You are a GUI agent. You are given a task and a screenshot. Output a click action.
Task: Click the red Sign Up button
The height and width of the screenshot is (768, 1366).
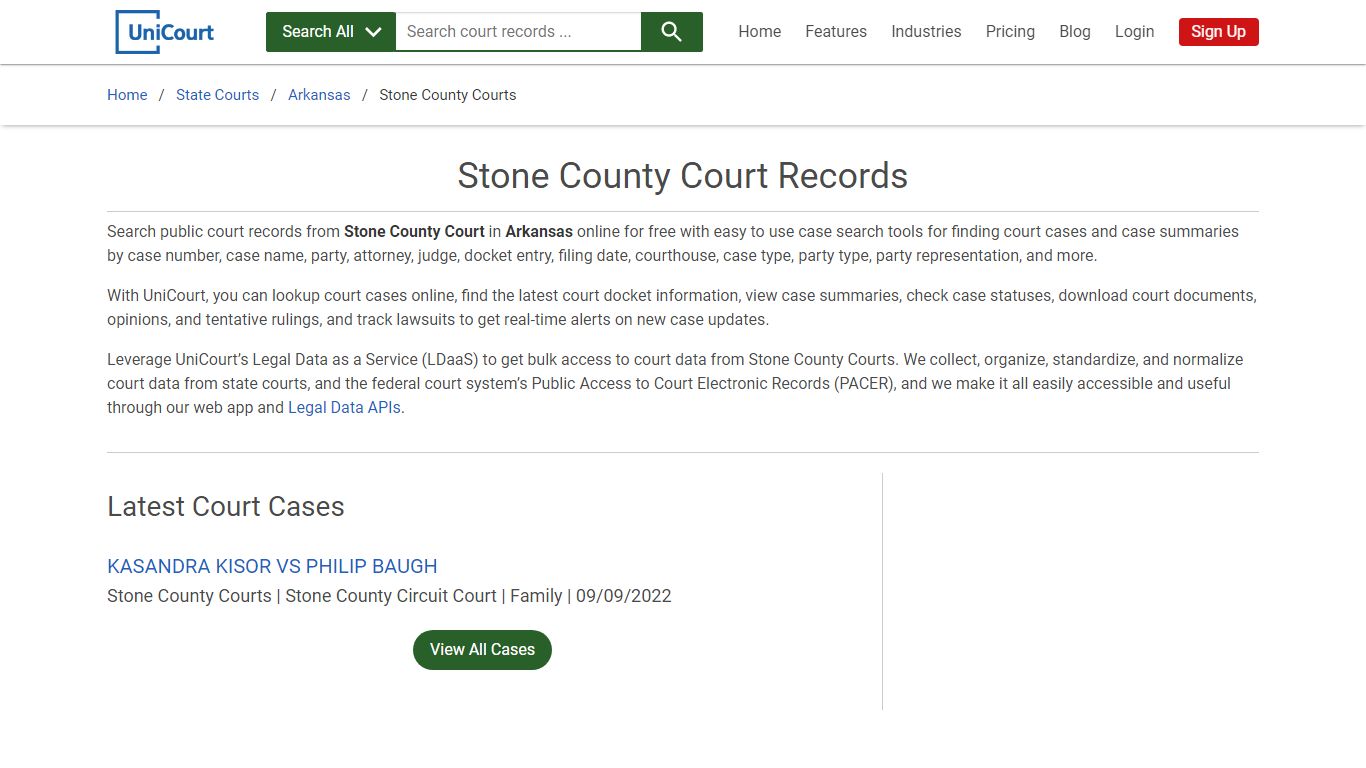pos(1218,32)
